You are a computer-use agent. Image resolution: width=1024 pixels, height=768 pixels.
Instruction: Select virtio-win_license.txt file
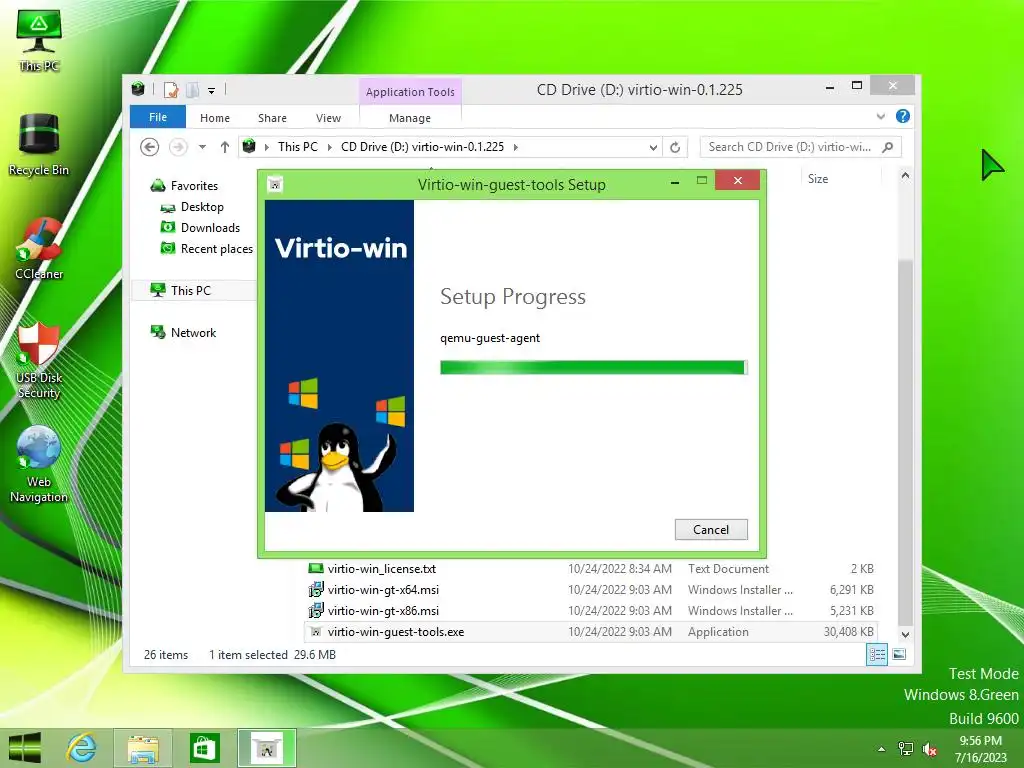591,569
